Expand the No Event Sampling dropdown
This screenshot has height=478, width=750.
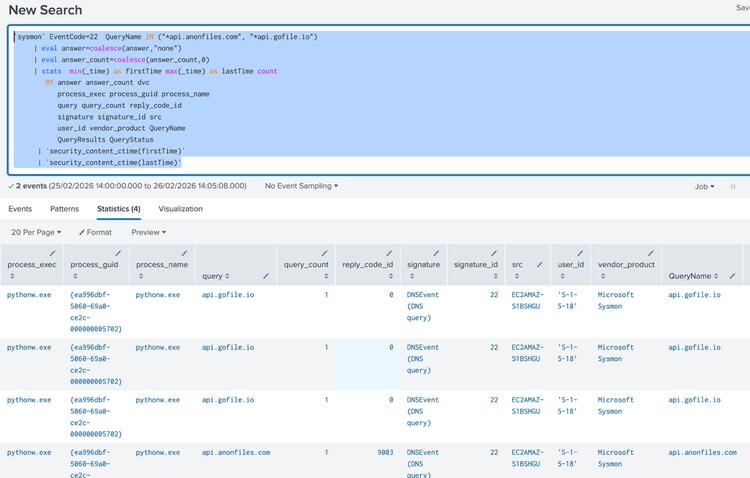click(x=301, y=186)
